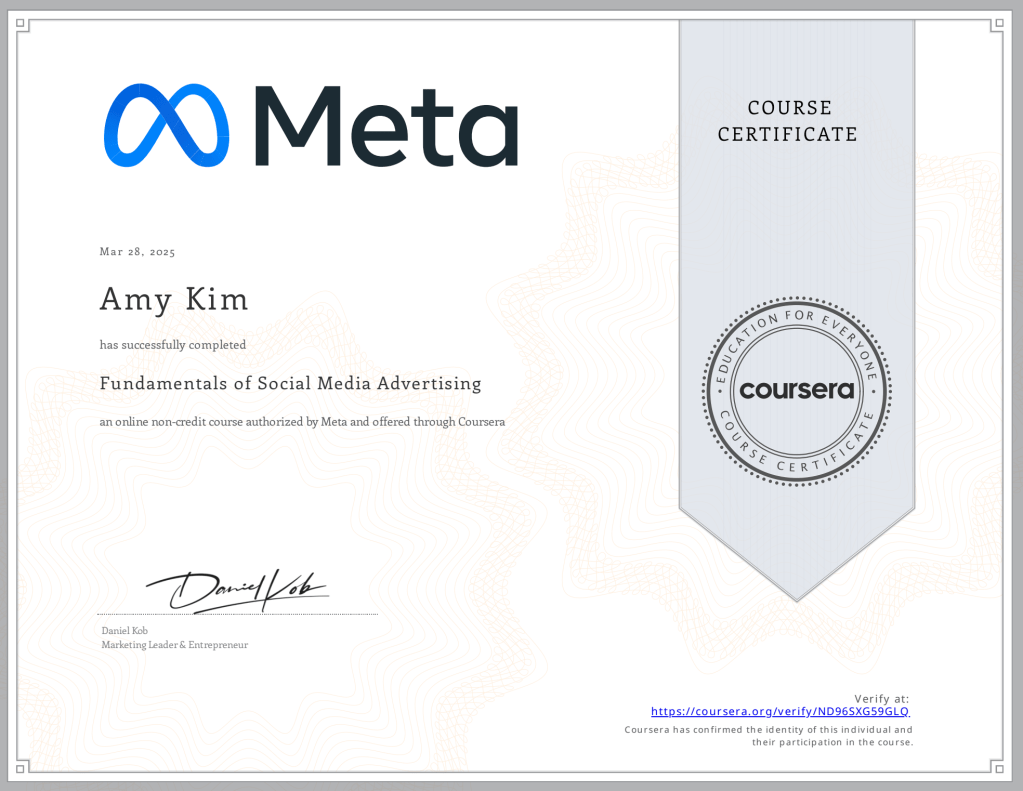Click the Daniel Kob handwritten signature
This screenshot has height=791, width=1023.
(236, 590)
